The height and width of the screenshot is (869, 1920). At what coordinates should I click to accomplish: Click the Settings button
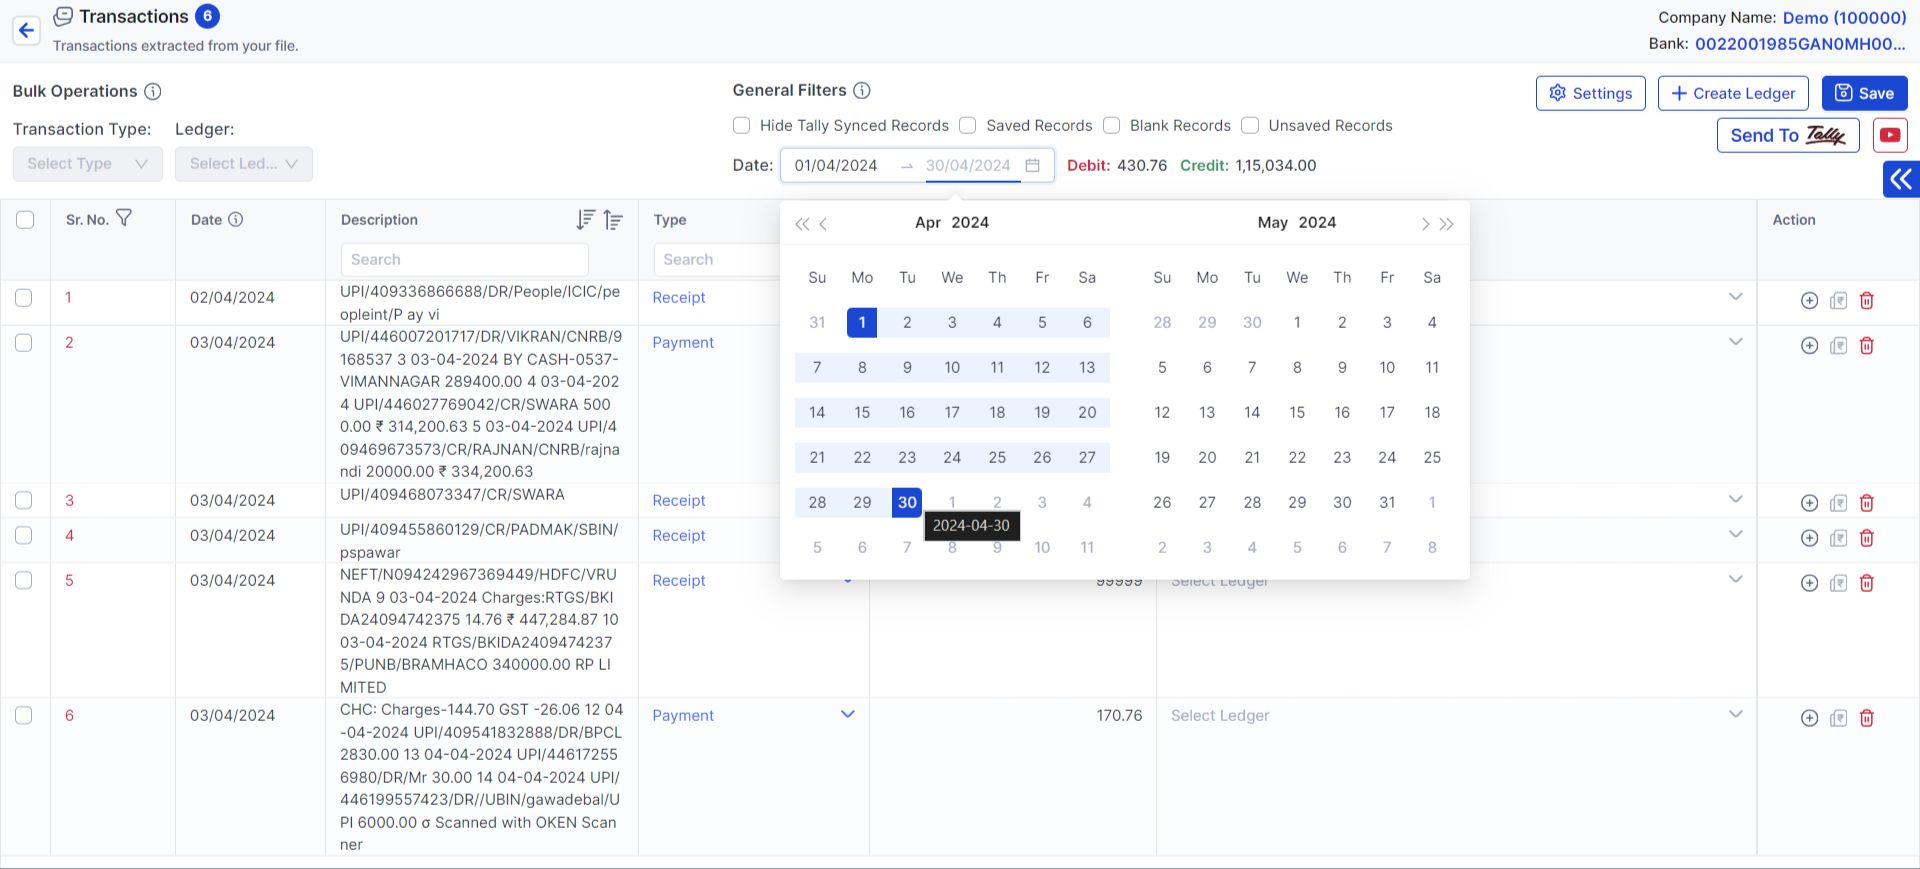[x=1590, y=93]
